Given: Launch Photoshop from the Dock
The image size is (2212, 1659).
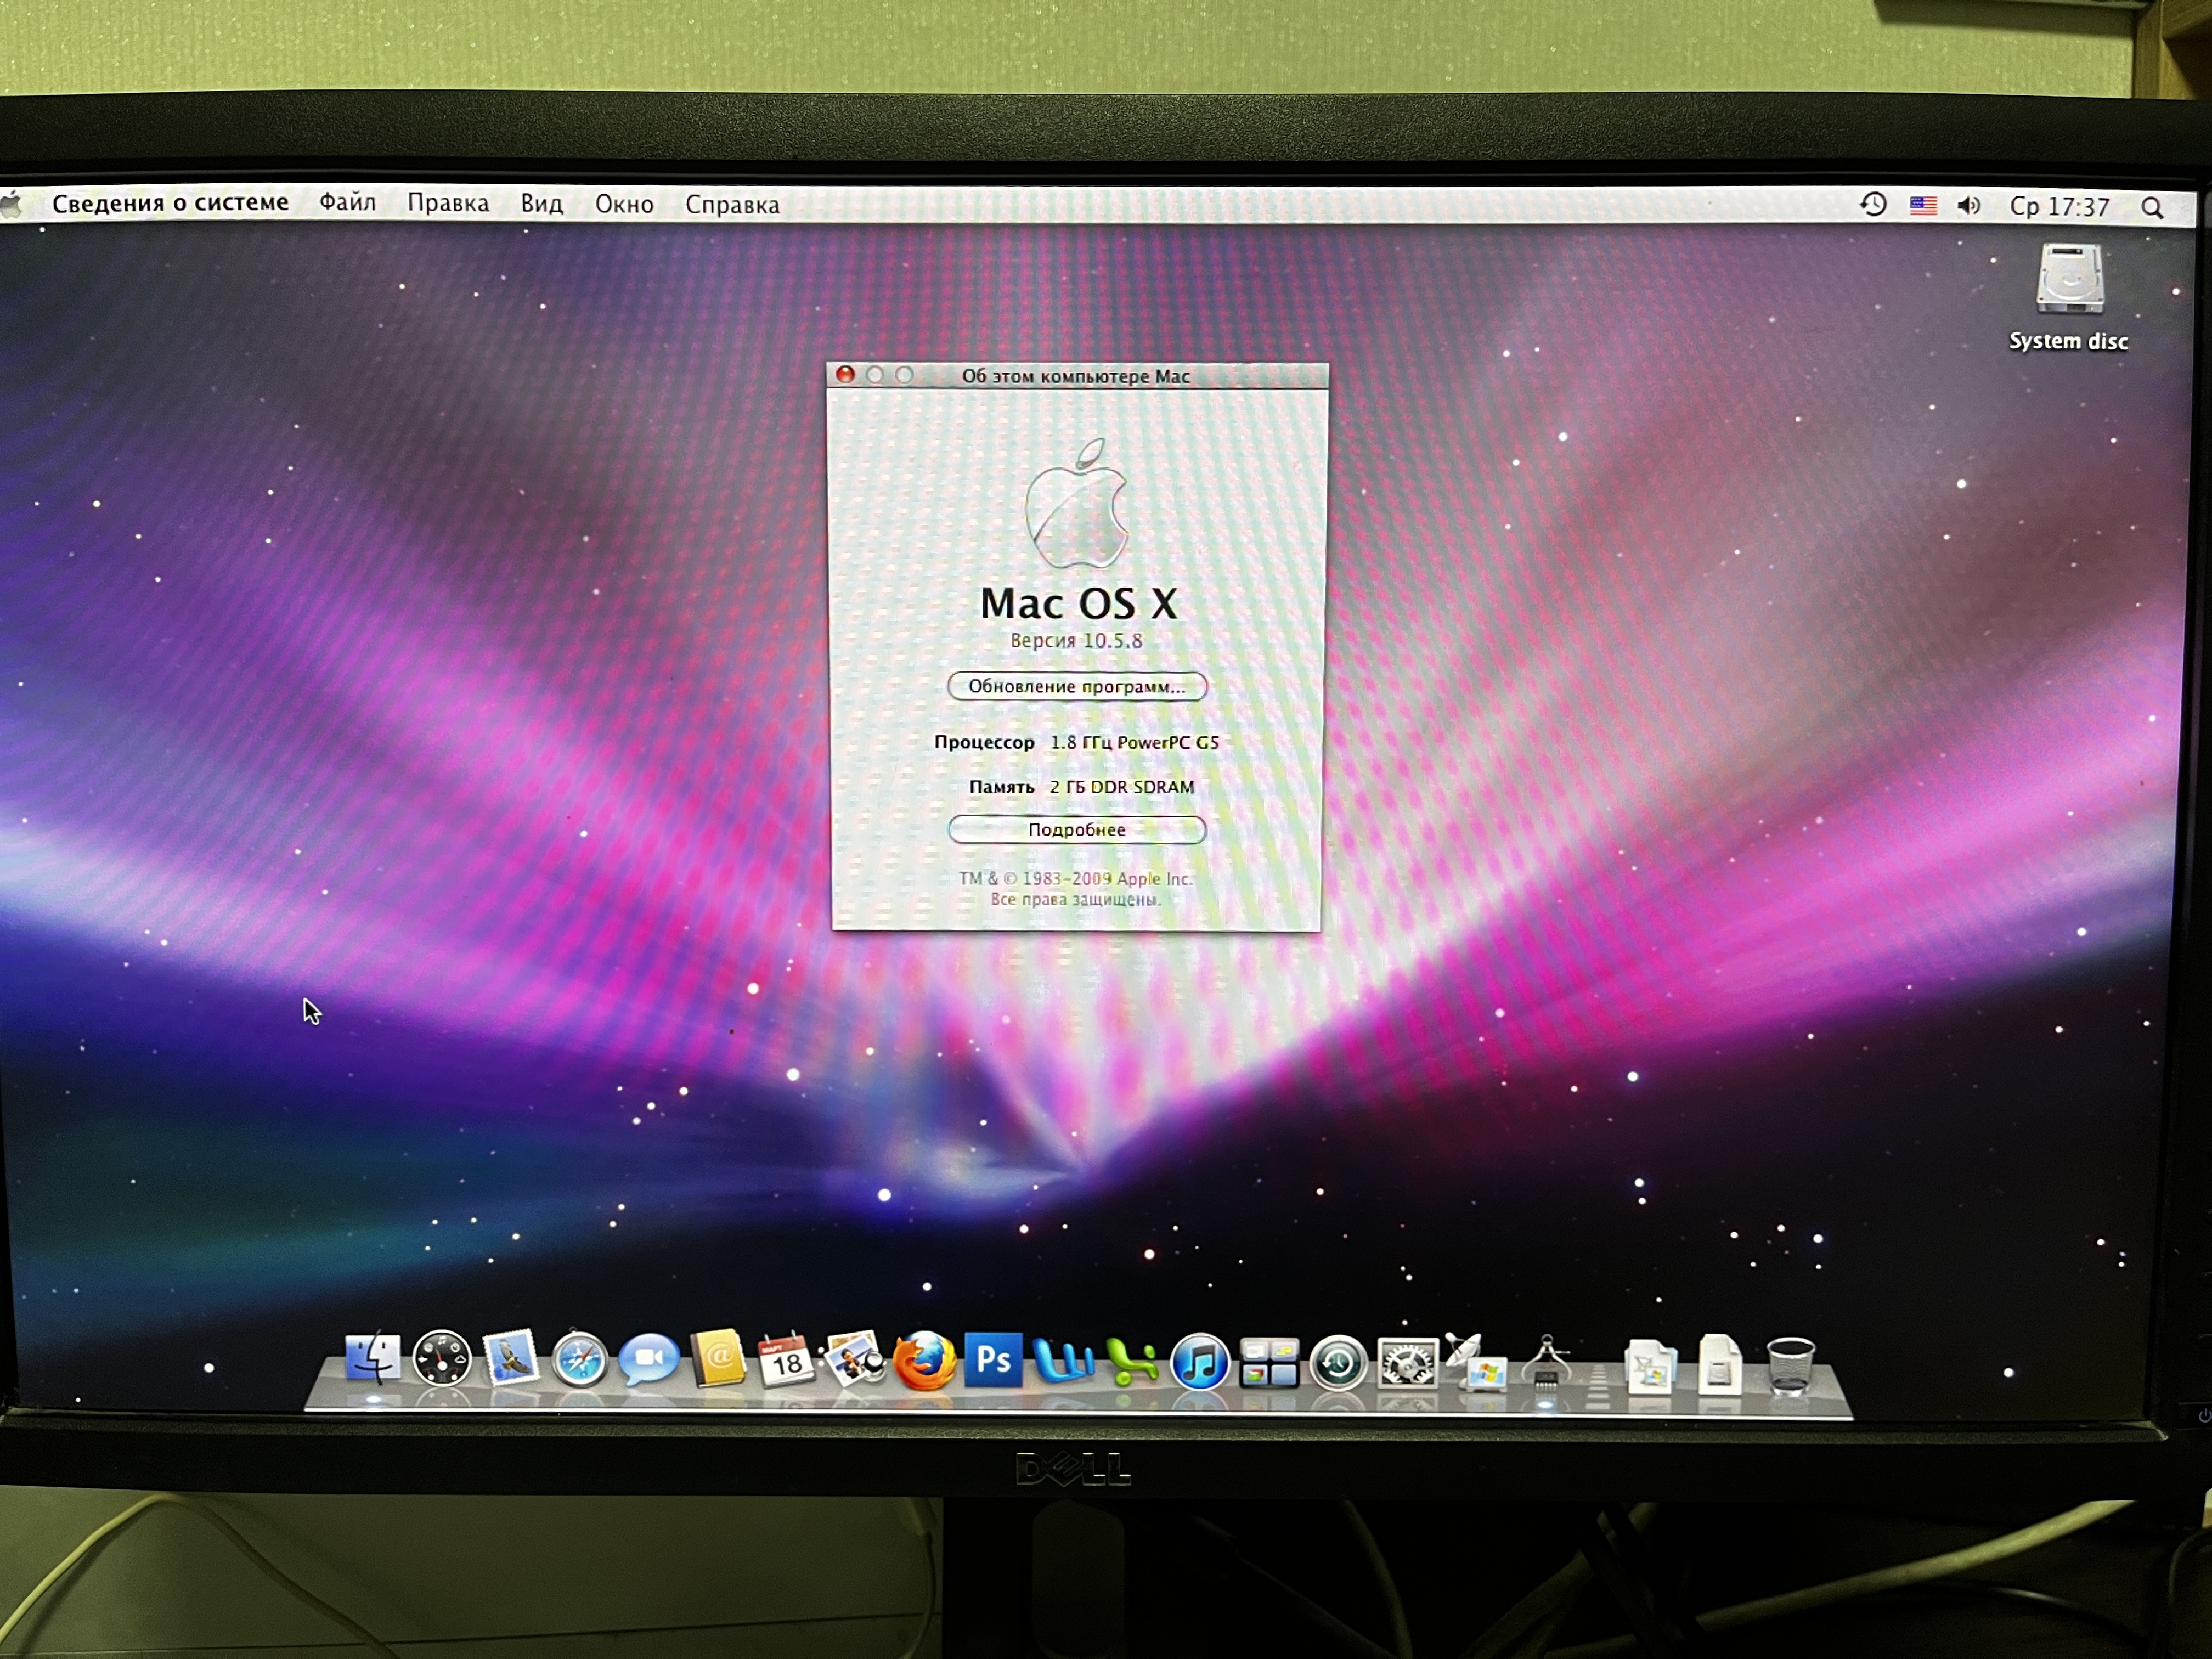Looking at the screenshot, I should coord(993,1360).
